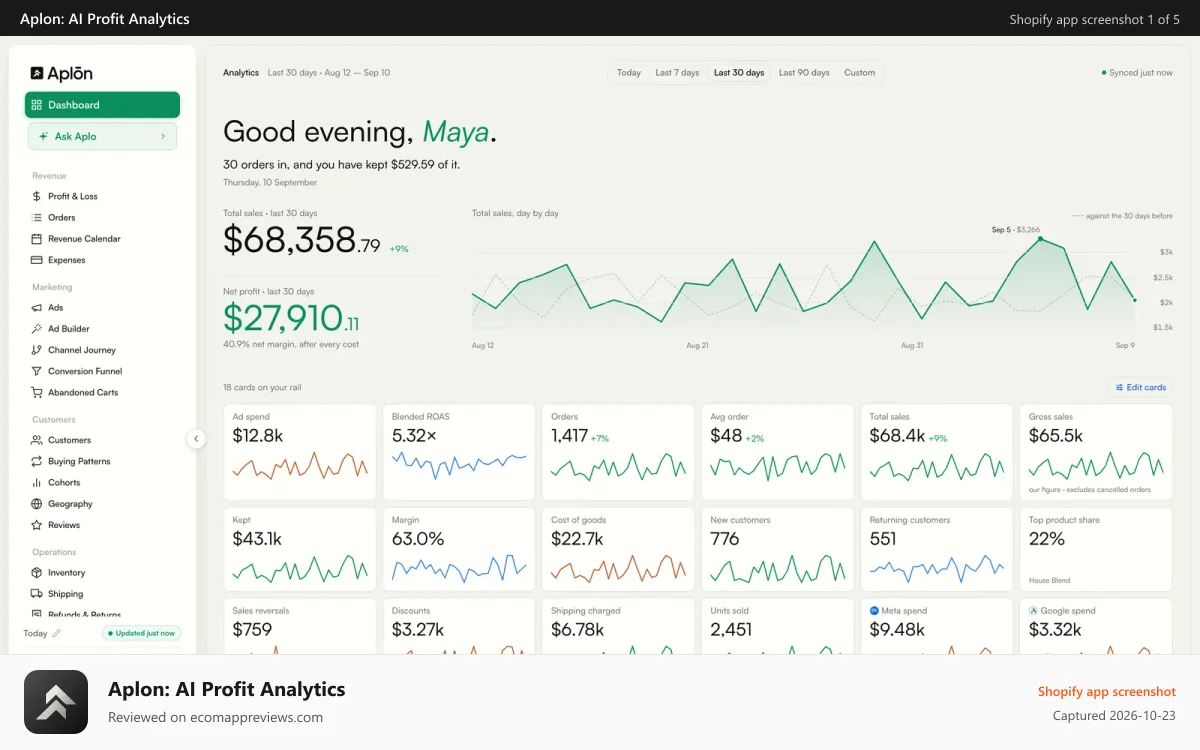Click the 'against the 30 days before' legend
This screenshot has width=1200, height=750.
pos(1122,216)
